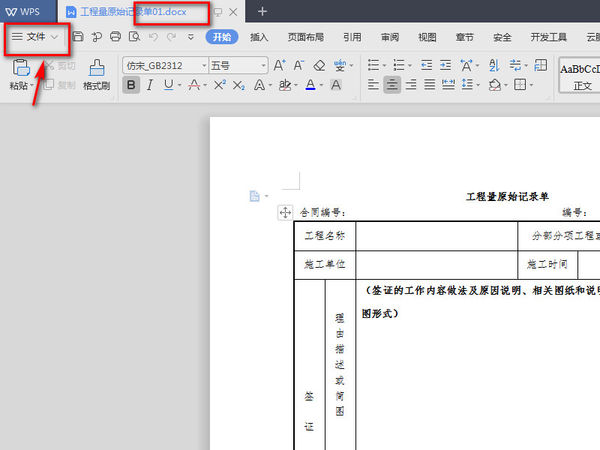
Task: Click distributed alignment icon
Action: click(448, 85)
